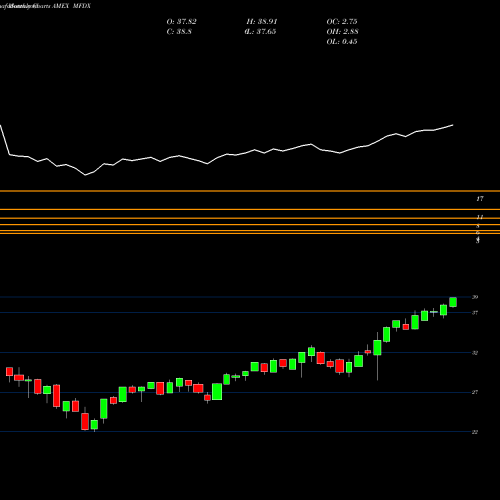Click the price axis label 27
This screenshot has height=500, width=500.
click(475, 392)
